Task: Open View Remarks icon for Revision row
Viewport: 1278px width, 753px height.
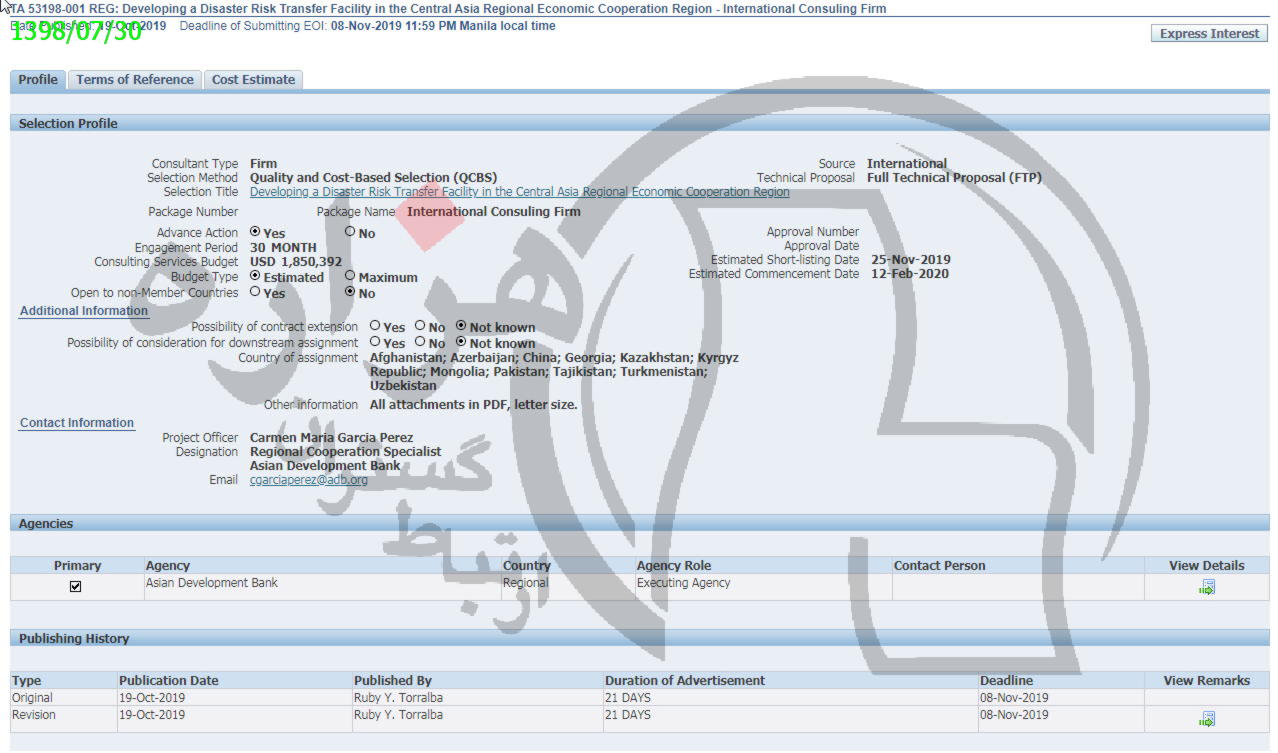Action: (1207, 719)
